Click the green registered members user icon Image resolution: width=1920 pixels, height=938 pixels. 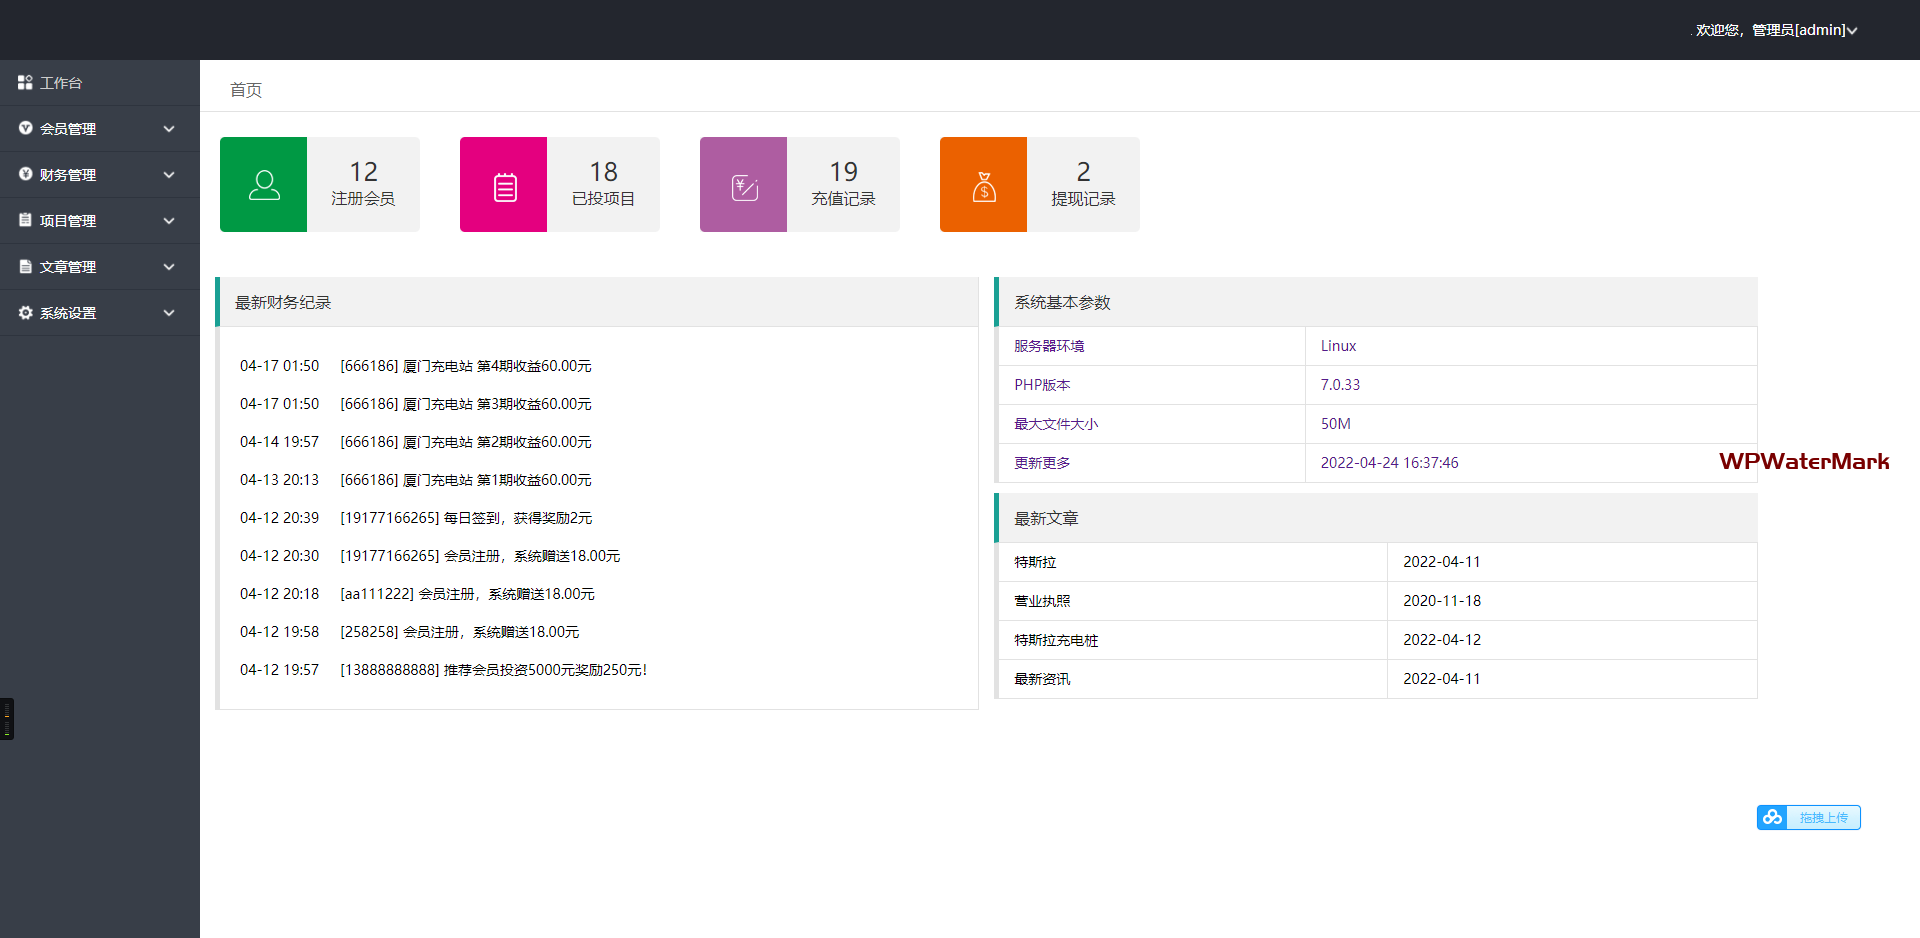click(x=263, y=185)
